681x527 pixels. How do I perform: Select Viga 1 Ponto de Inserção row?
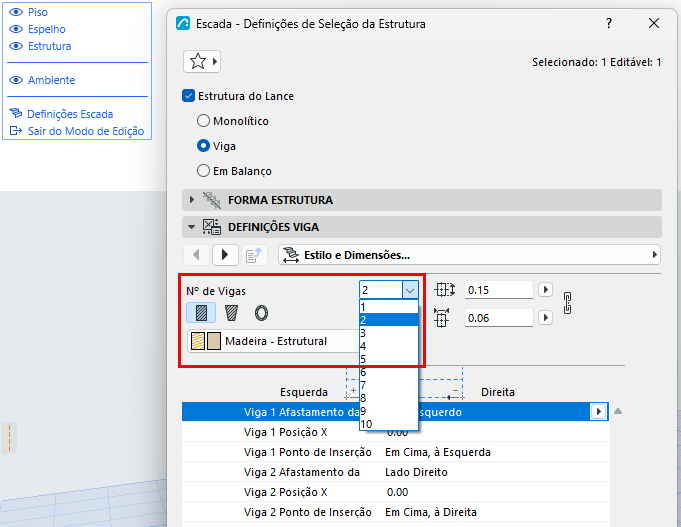(395, 452)
